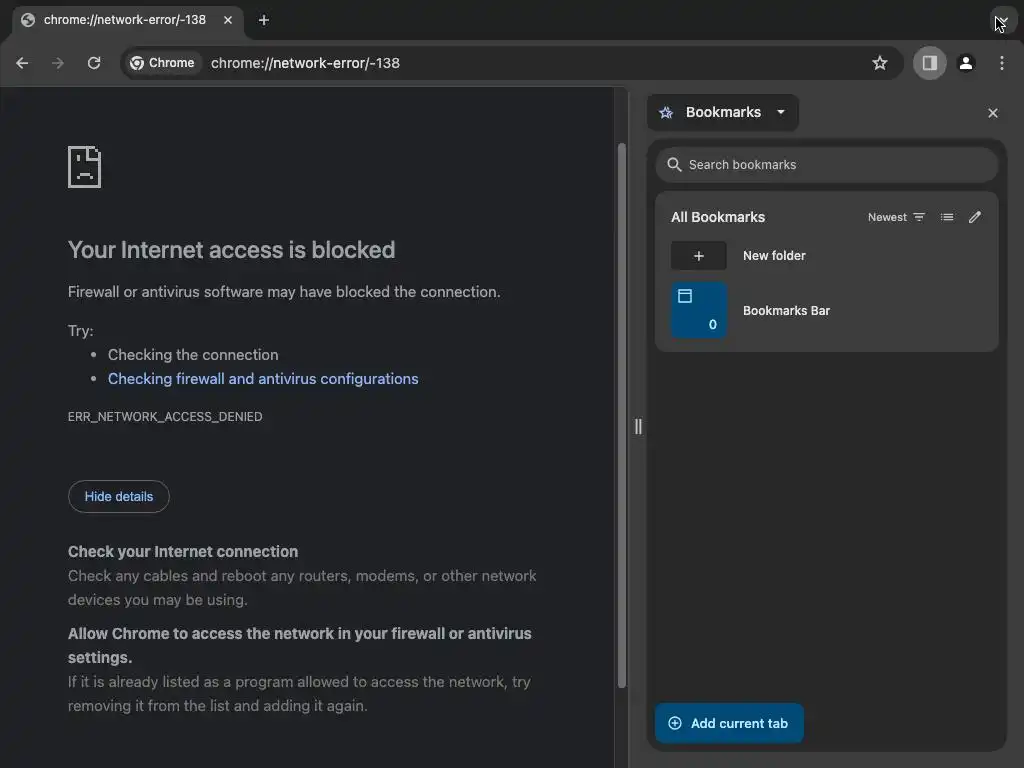Screen dimensions: 1024x768
Task: Expand the tab search chevron
Action: point(1001,20)
